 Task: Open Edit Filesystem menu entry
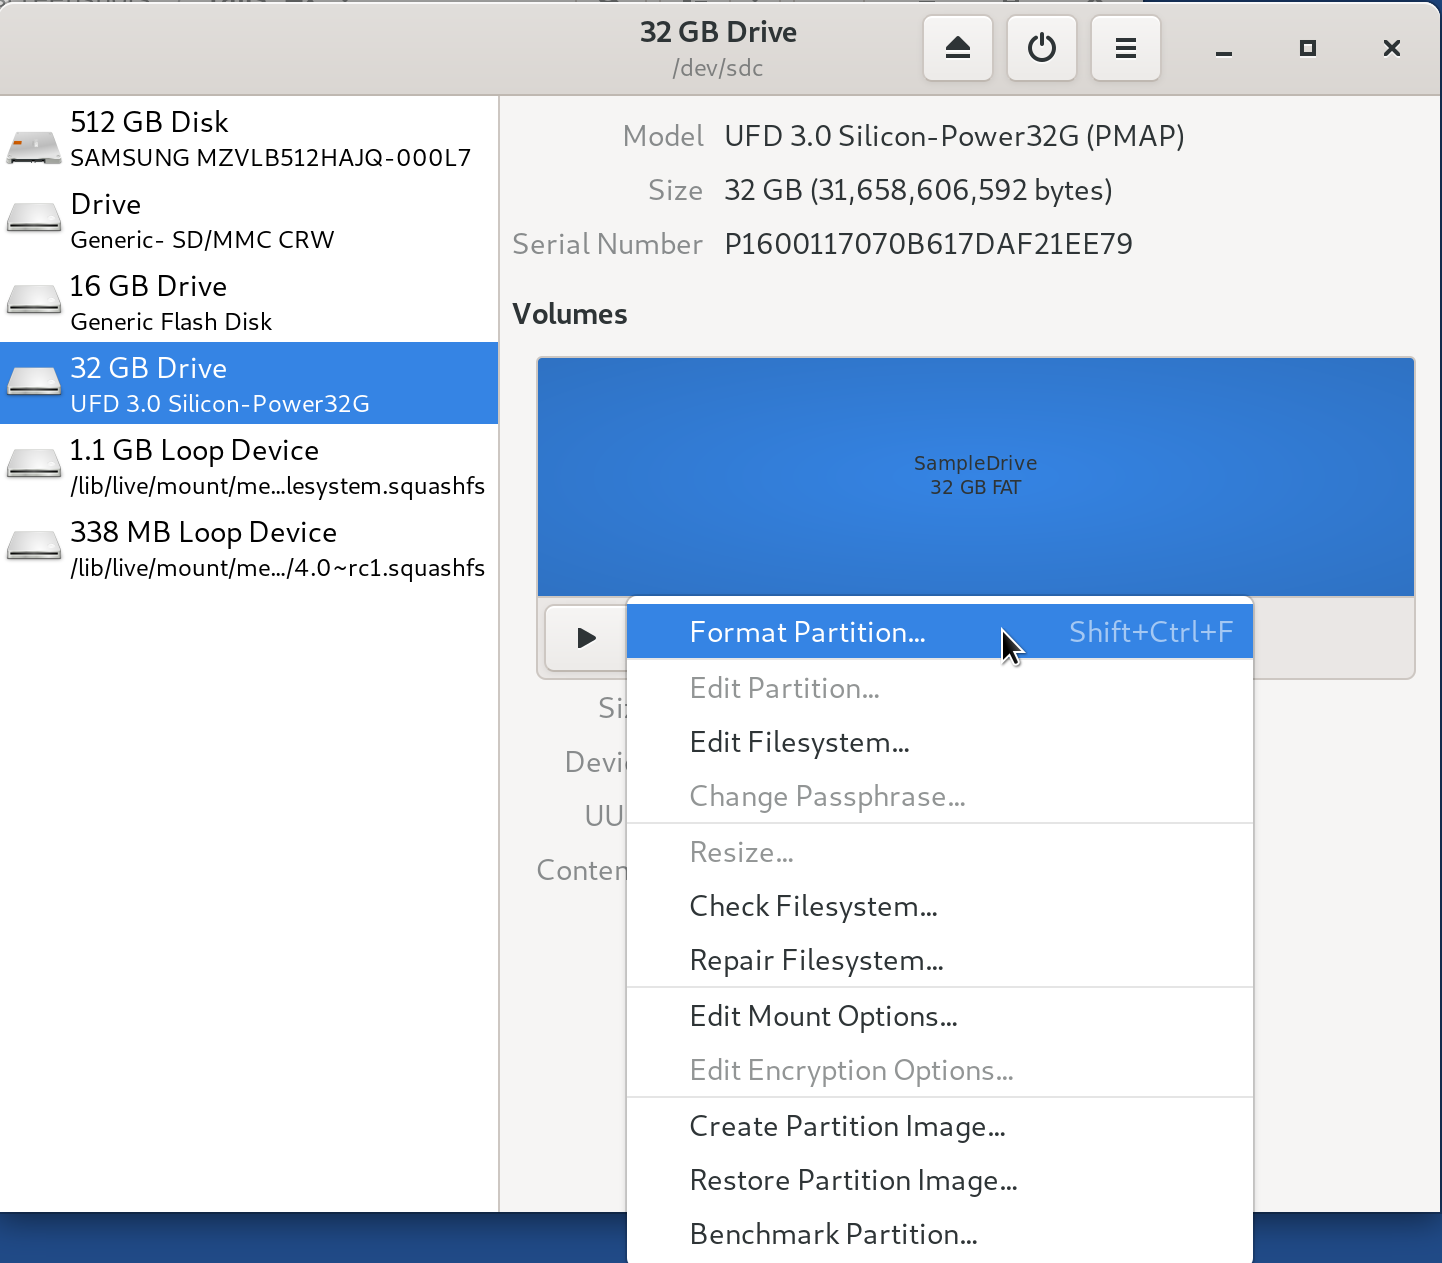pos(799,742)
